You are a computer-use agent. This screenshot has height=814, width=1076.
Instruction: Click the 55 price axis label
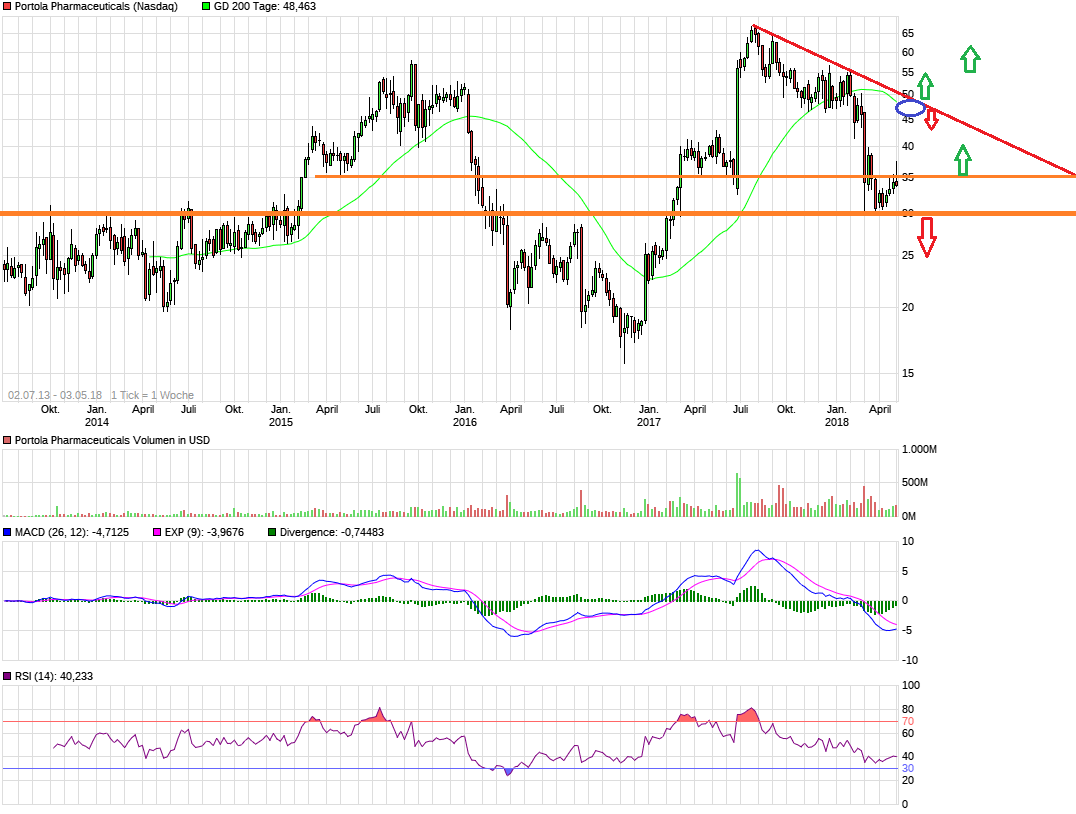tap(908, 72)
